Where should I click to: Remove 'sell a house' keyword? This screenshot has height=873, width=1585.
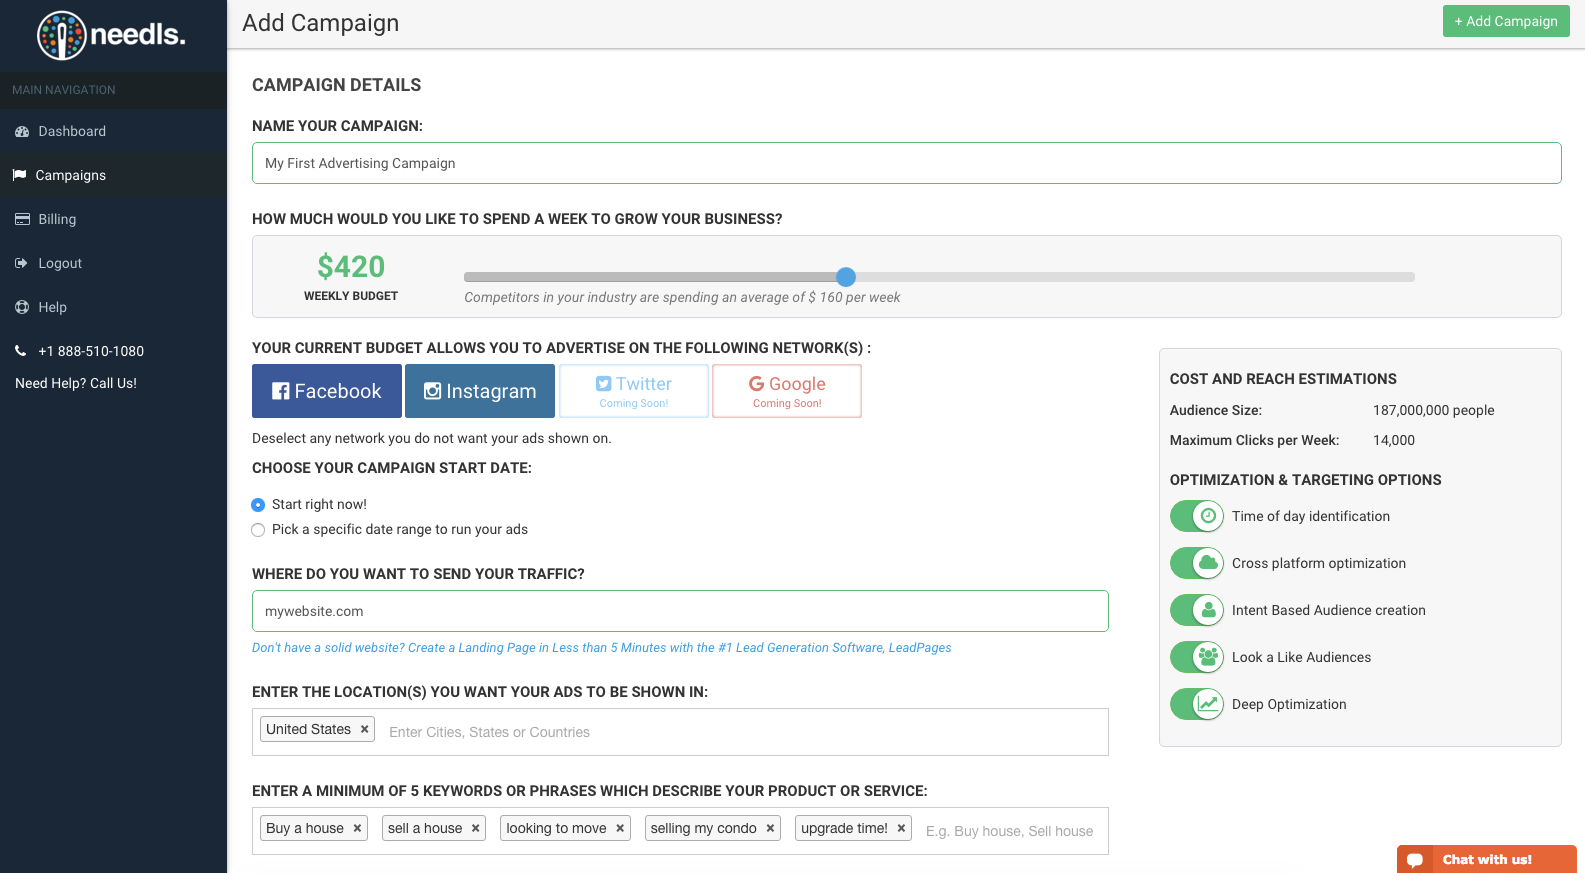point(476,828)
